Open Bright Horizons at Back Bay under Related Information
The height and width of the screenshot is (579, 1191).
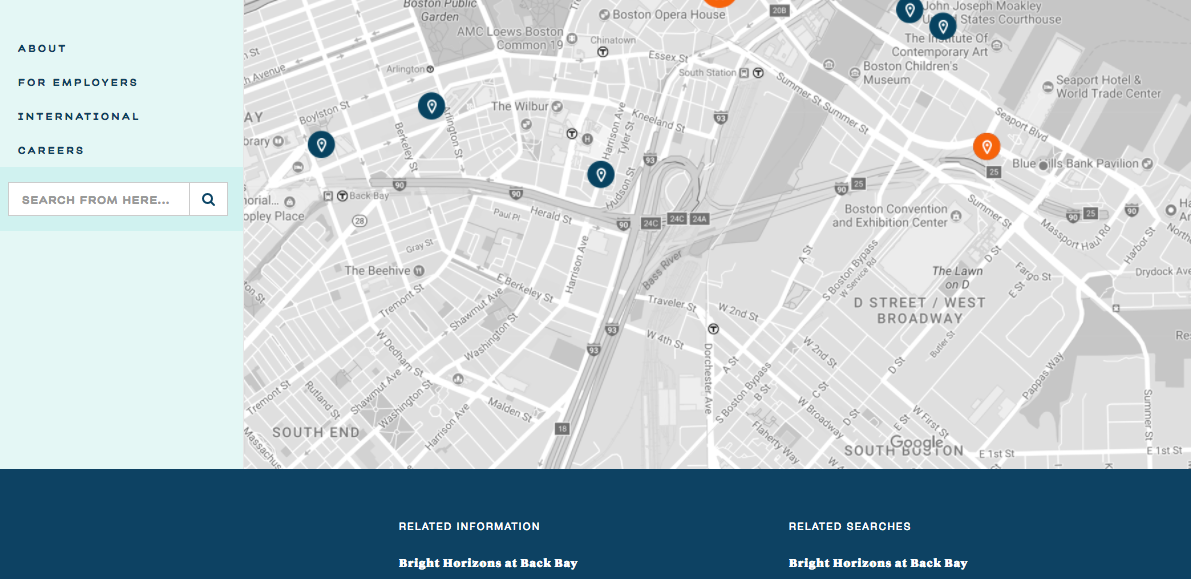tap(488, 563)
